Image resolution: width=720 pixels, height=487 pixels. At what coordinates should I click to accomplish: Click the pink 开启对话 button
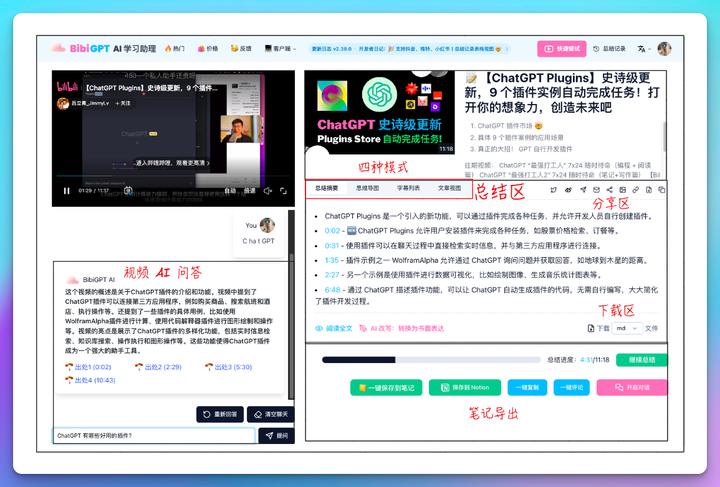[x=632, y=387]
